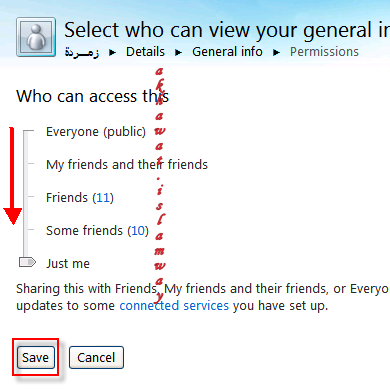Screen dimensions: 390x391
Task: Go to the Details breadcrumb
Action: tap(145, 52)
